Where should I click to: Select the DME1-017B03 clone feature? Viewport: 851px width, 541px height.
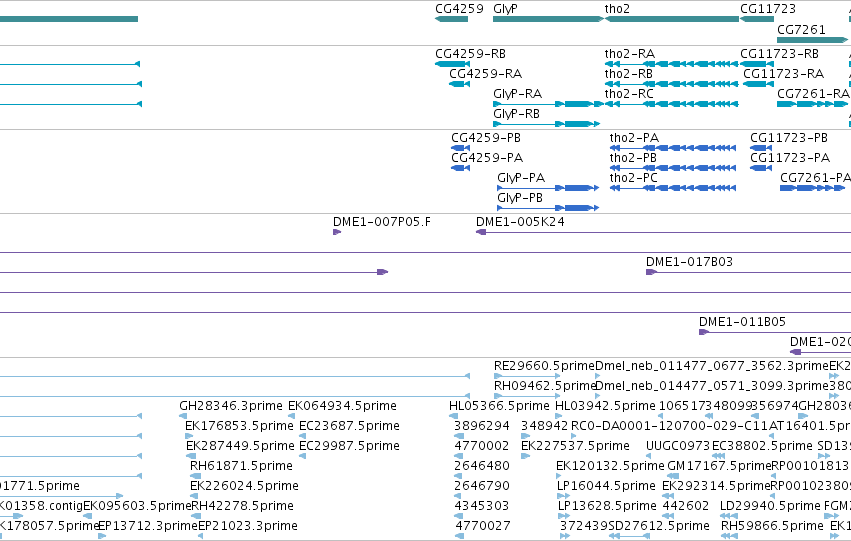click(748, 272)
